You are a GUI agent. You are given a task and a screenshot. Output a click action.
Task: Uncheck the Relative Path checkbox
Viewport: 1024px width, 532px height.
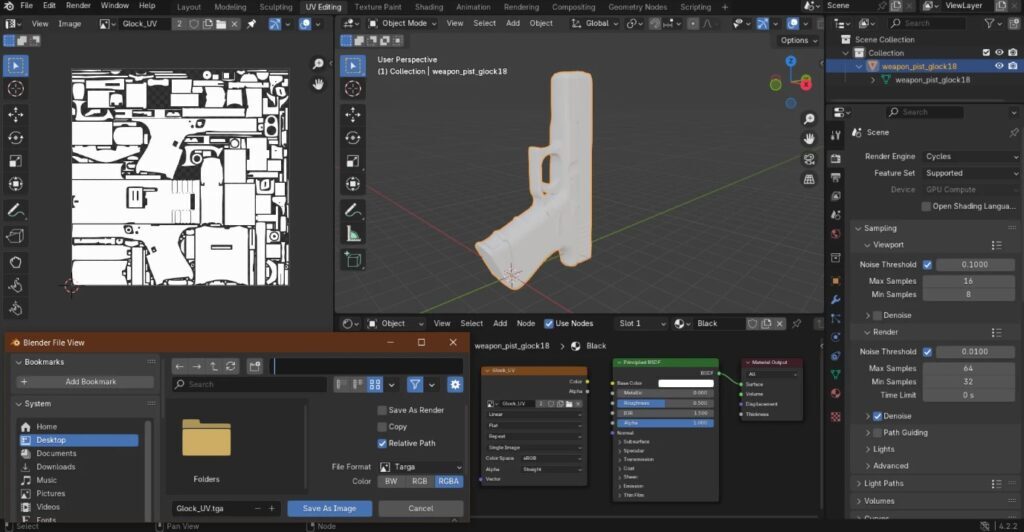(x=382, y=443)
